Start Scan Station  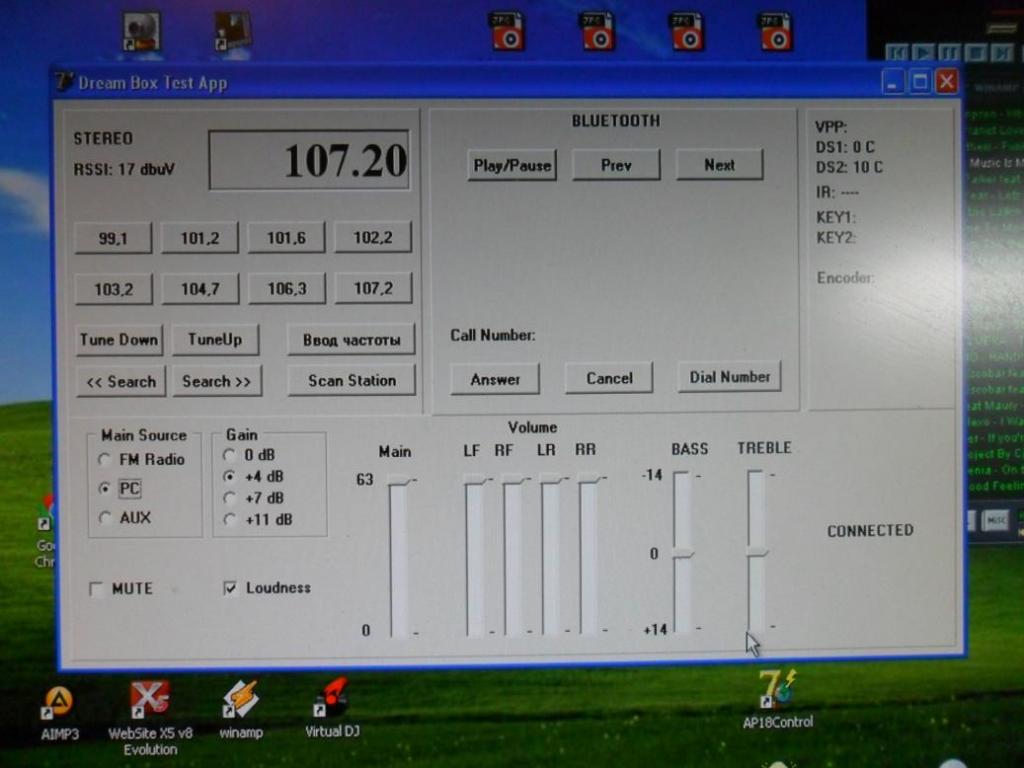pyautogui.click(x=351, y=380)
